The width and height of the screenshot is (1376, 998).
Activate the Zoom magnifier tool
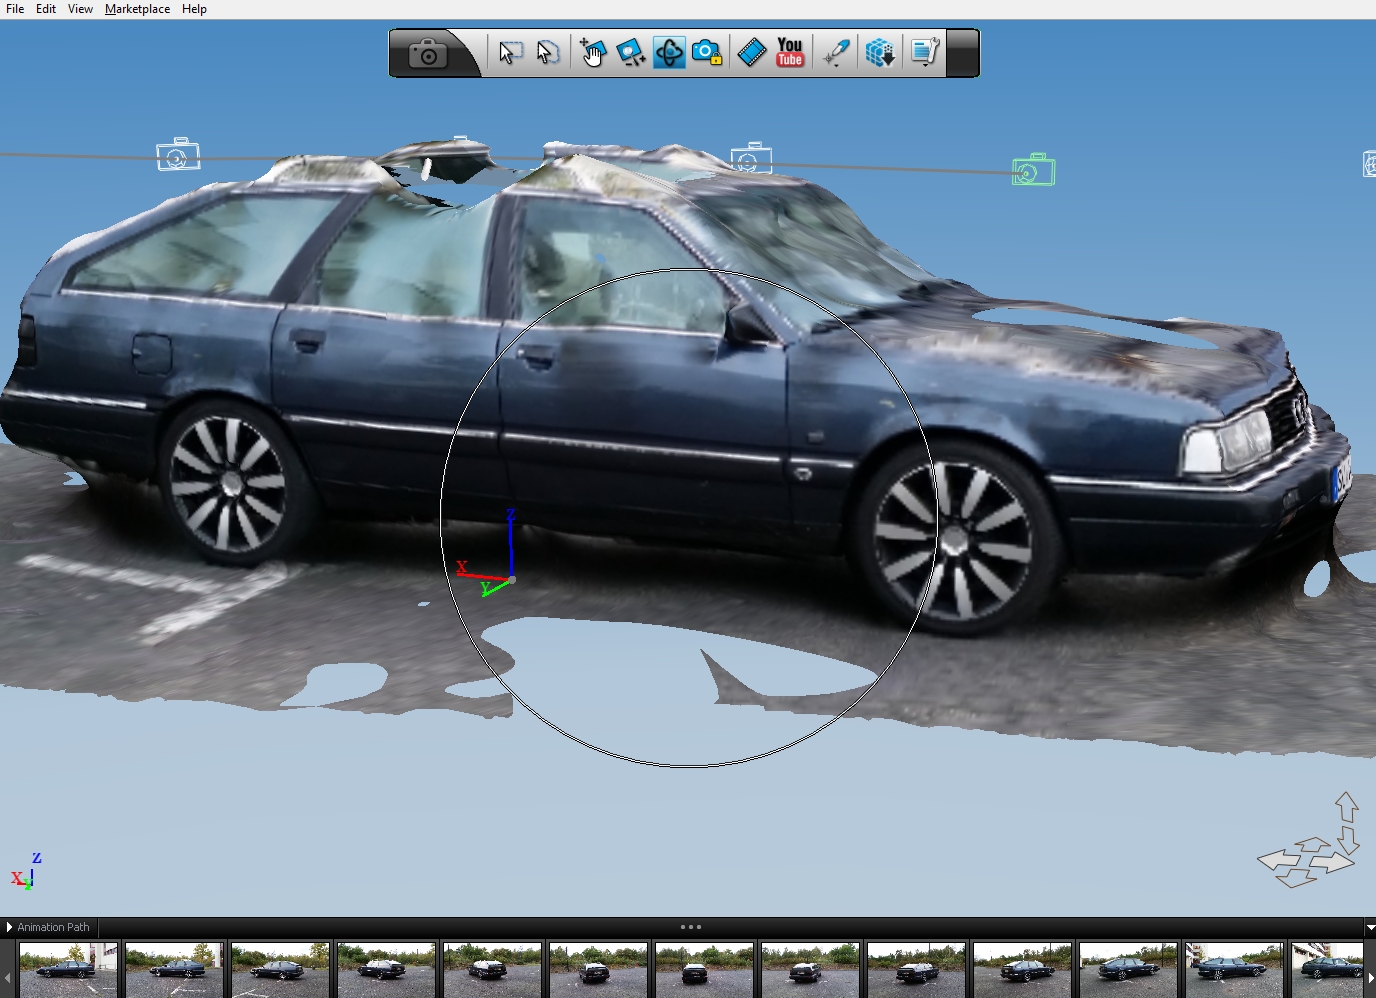630,53
